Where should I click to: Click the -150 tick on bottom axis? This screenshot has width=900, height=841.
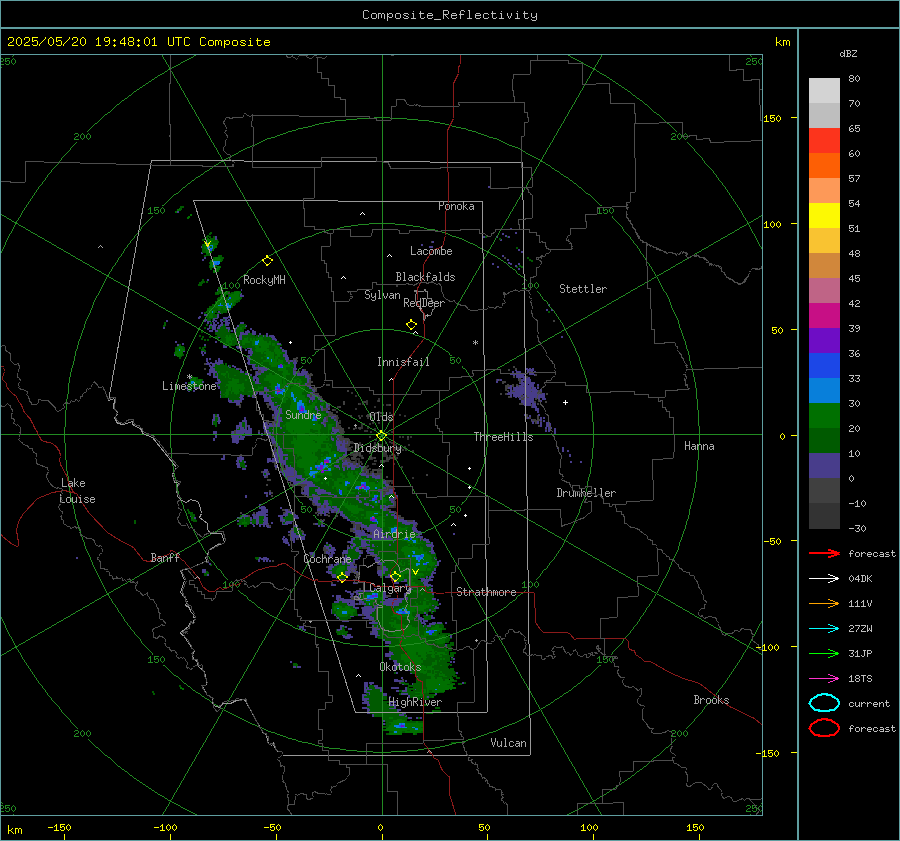59,827
